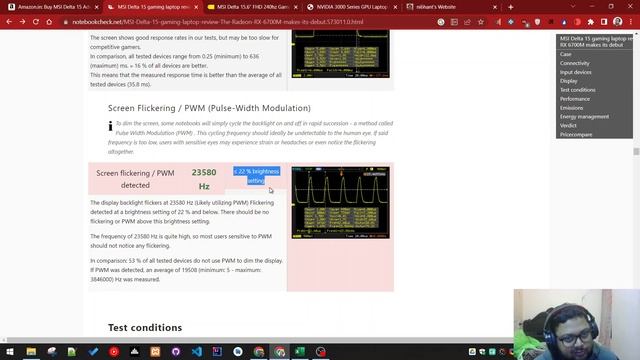Open the shield extension icon in toolbar
The height and width of the screenshot is (360, 640).
coord(537,22)
